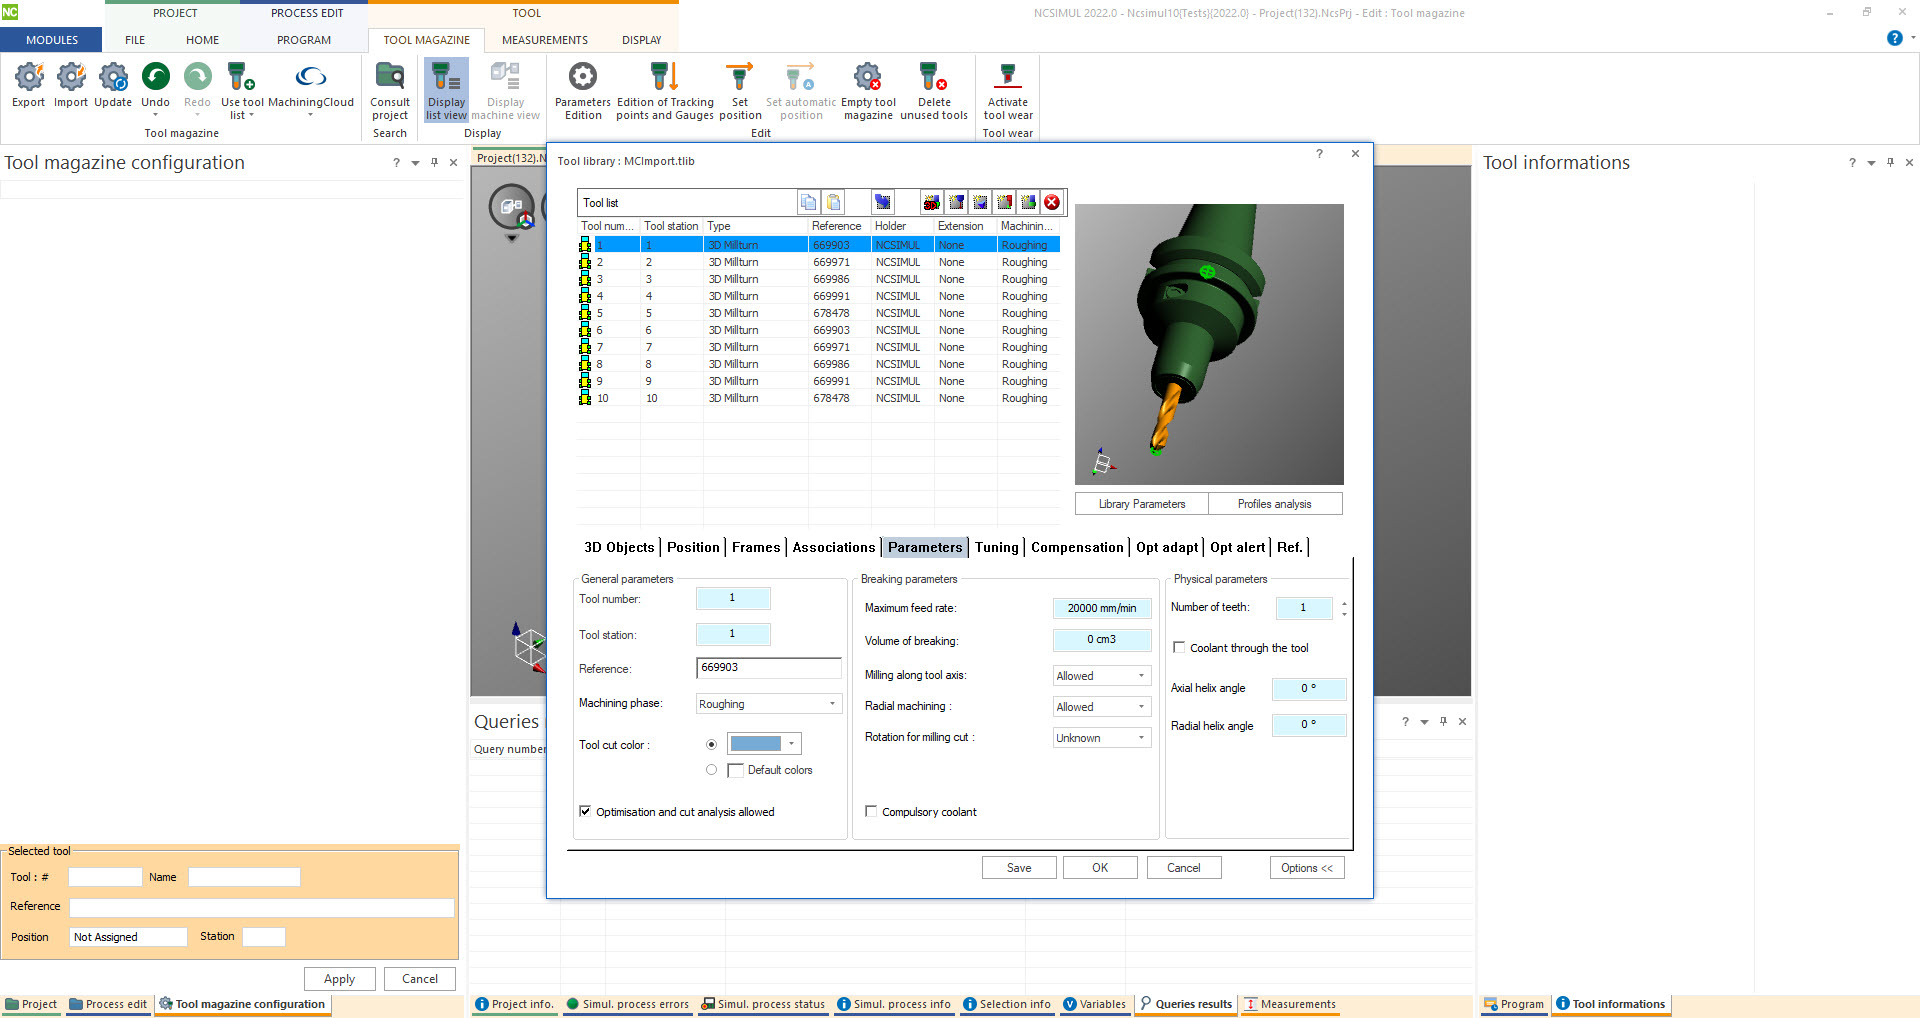
Task: Click the blue Tool cut color swatch
Action: [756, 744]
